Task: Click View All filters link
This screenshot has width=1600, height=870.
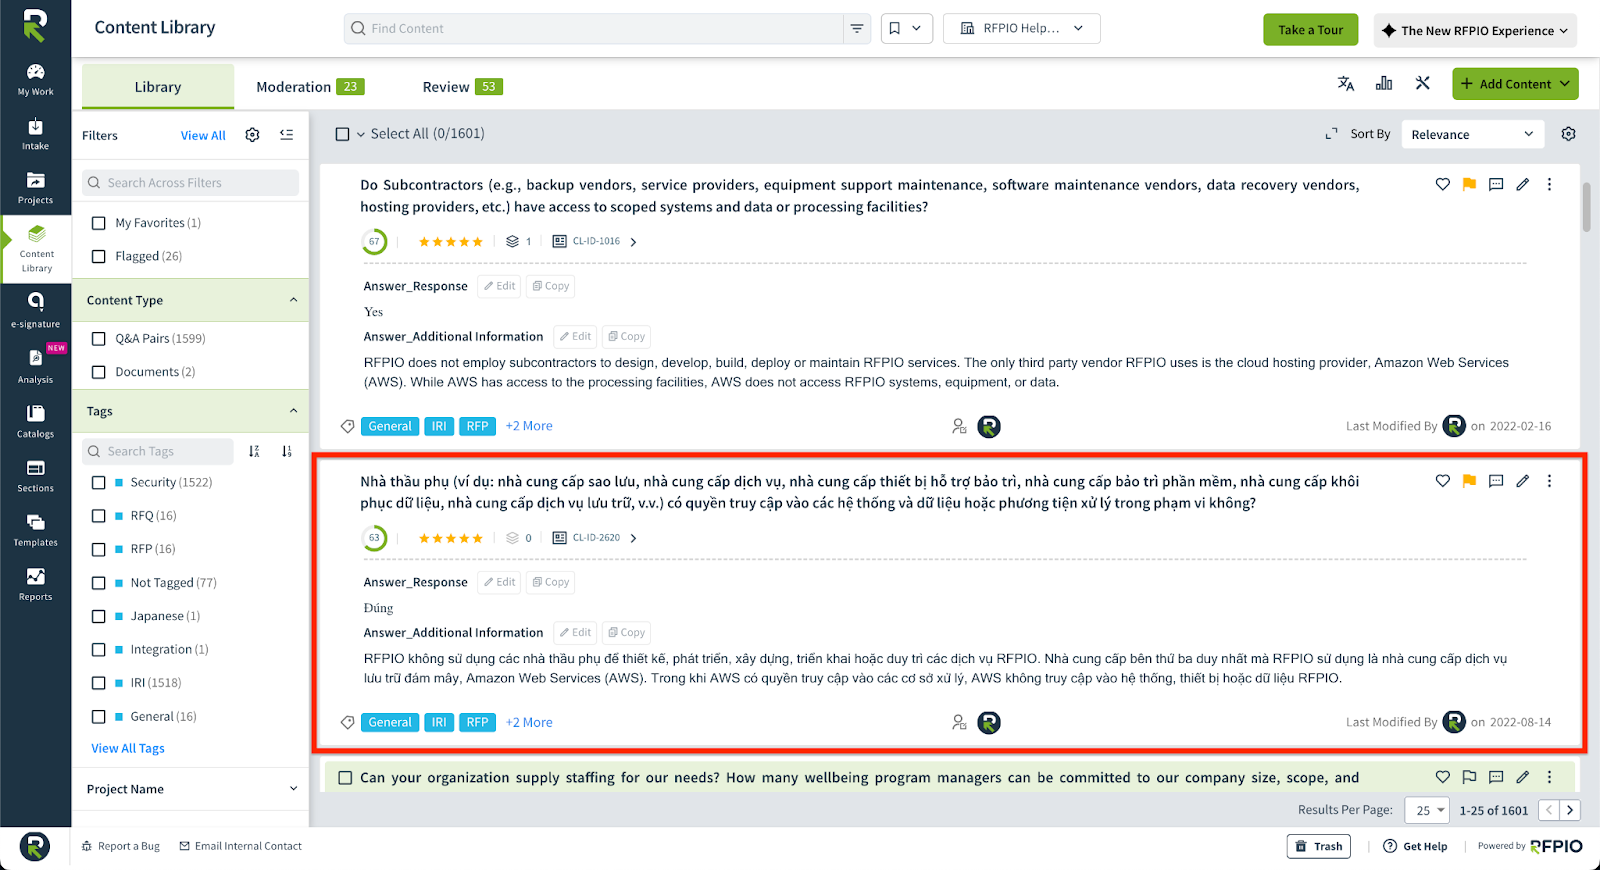Action: coord(203,136)
